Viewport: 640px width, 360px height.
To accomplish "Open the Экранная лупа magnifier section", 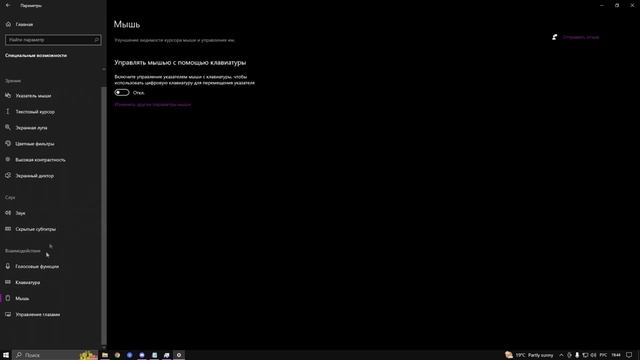I will point(27,128).
